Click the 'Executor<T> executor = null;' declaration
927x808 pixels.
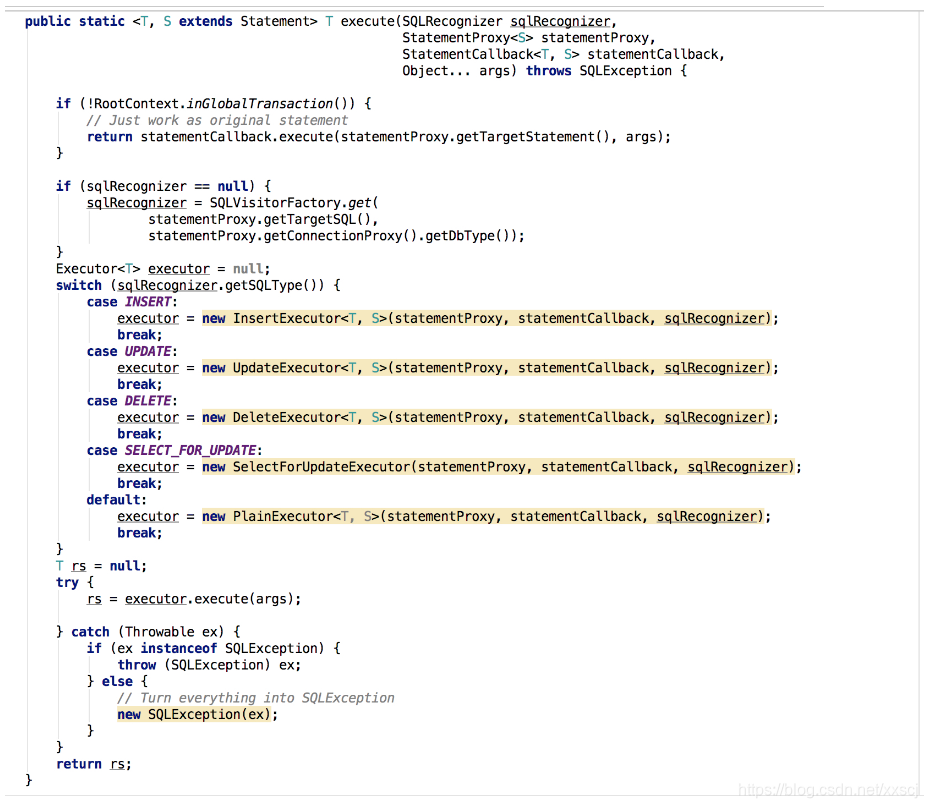pos(163,269)
